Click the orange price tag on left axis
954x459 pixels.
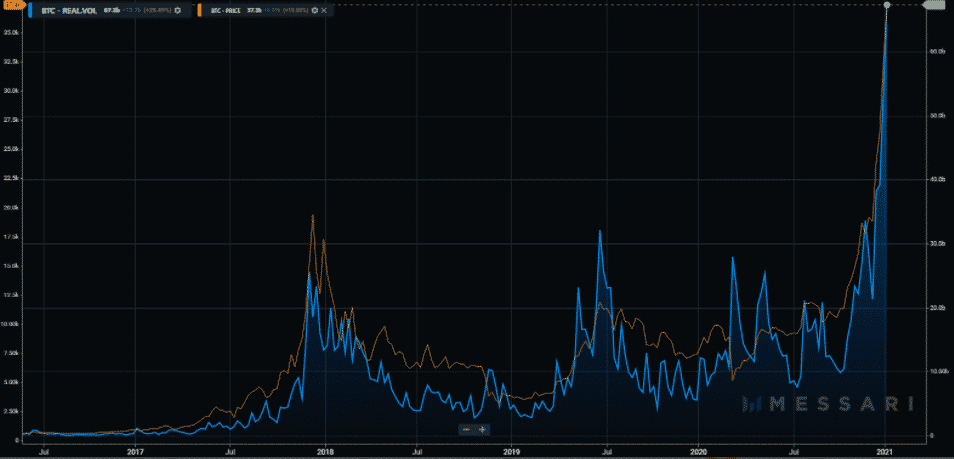11,6
